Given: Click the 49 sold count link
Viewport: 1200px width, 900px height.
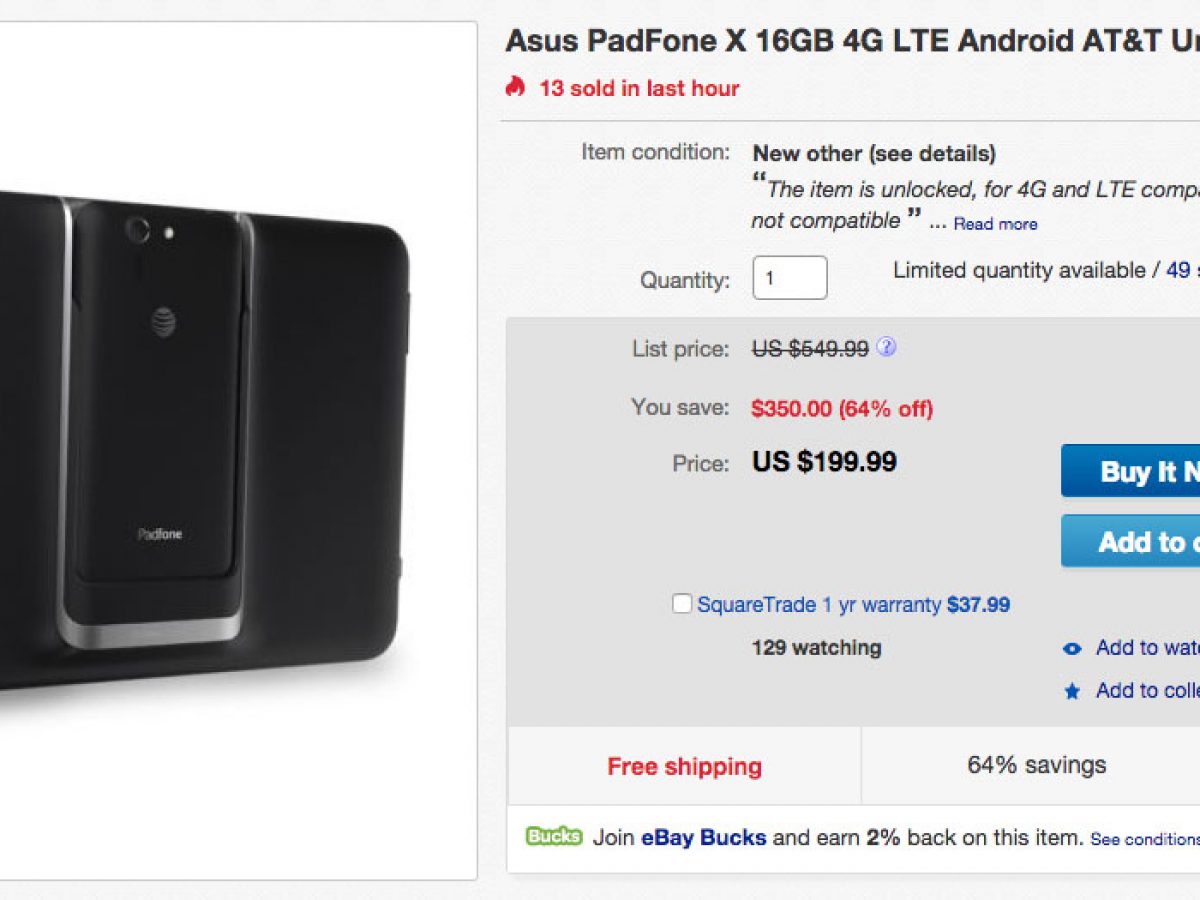Looking at the screenshot, I should tap(1182, 270).
